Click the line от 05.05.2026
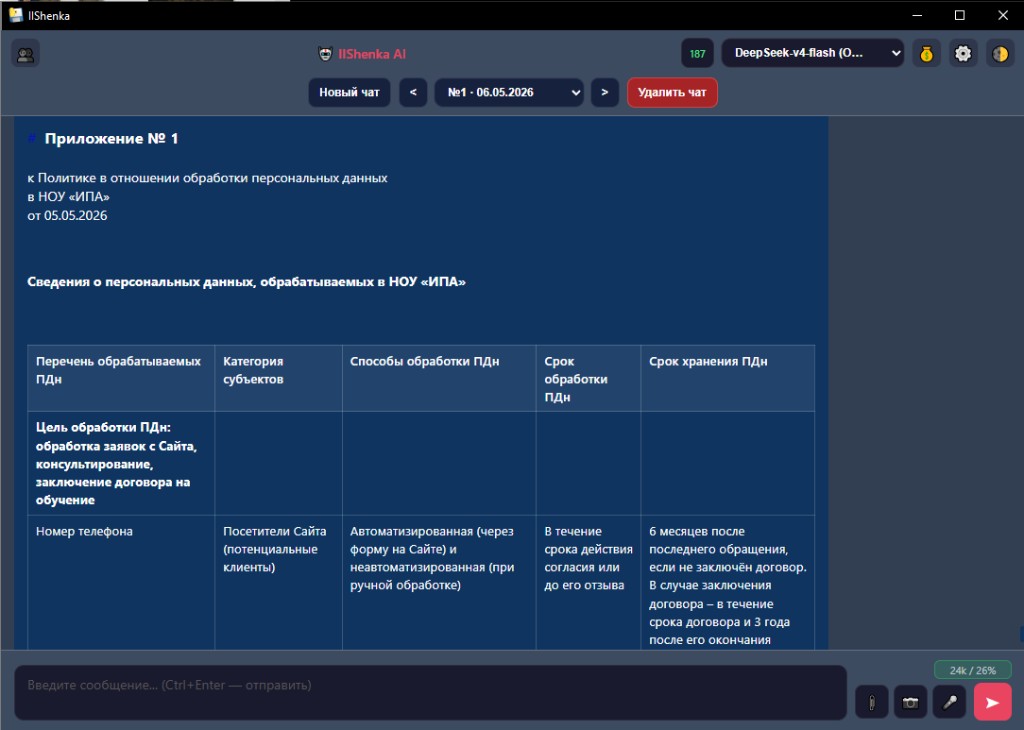The width and height of the screenshot is (1024, 730). click(67, 215)
